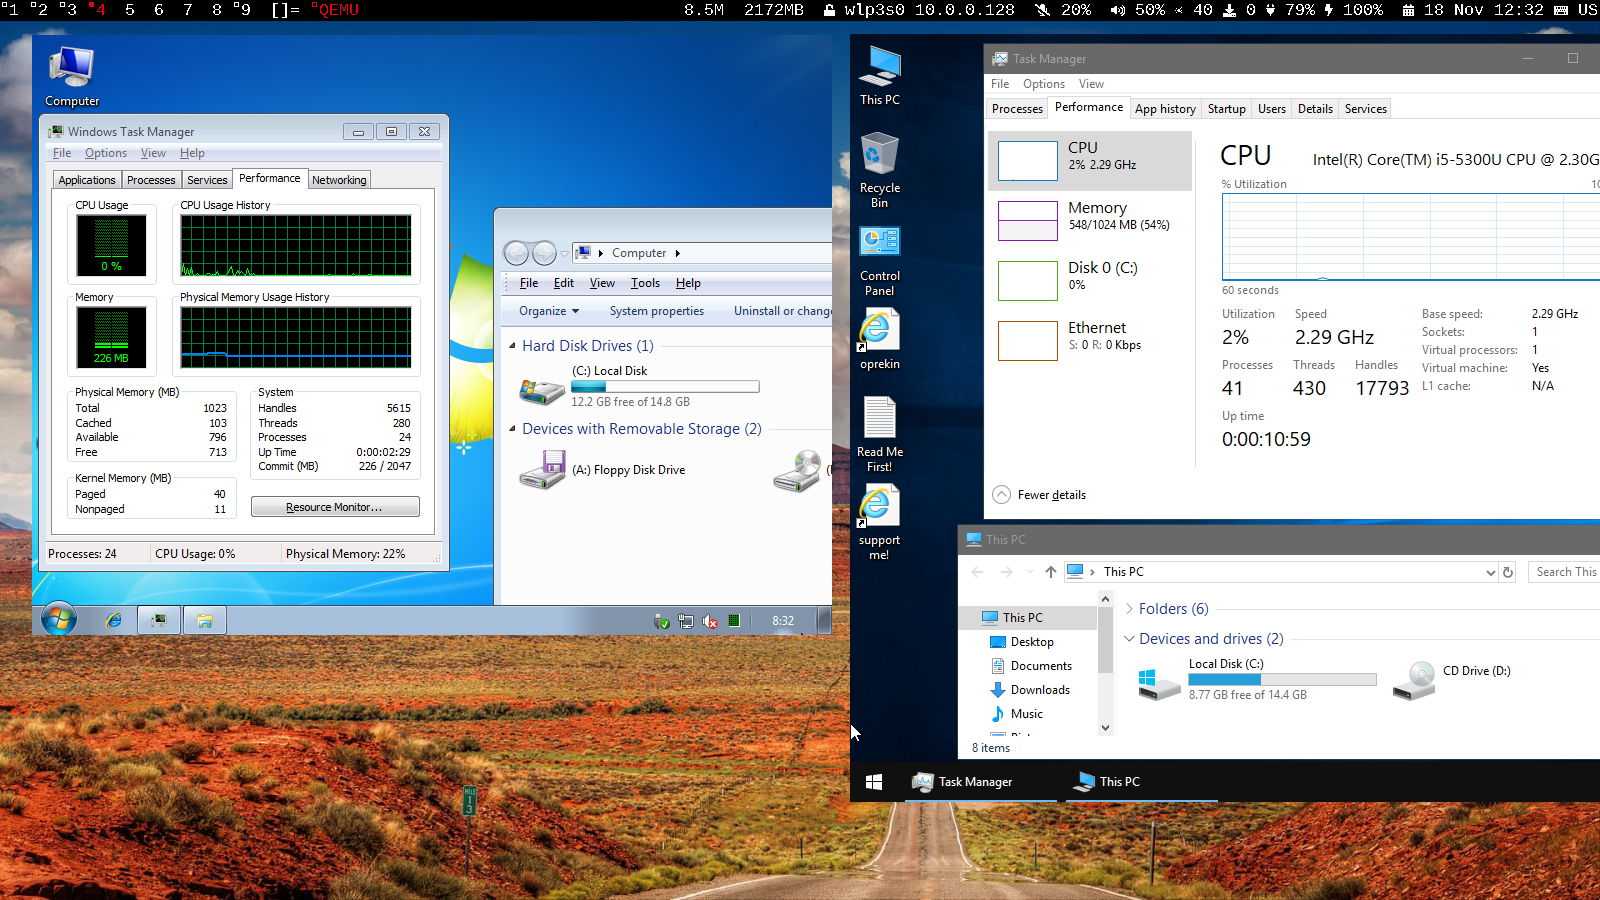Launch the oprekin Internet Explorer shortcut

(x=878, y=340)
